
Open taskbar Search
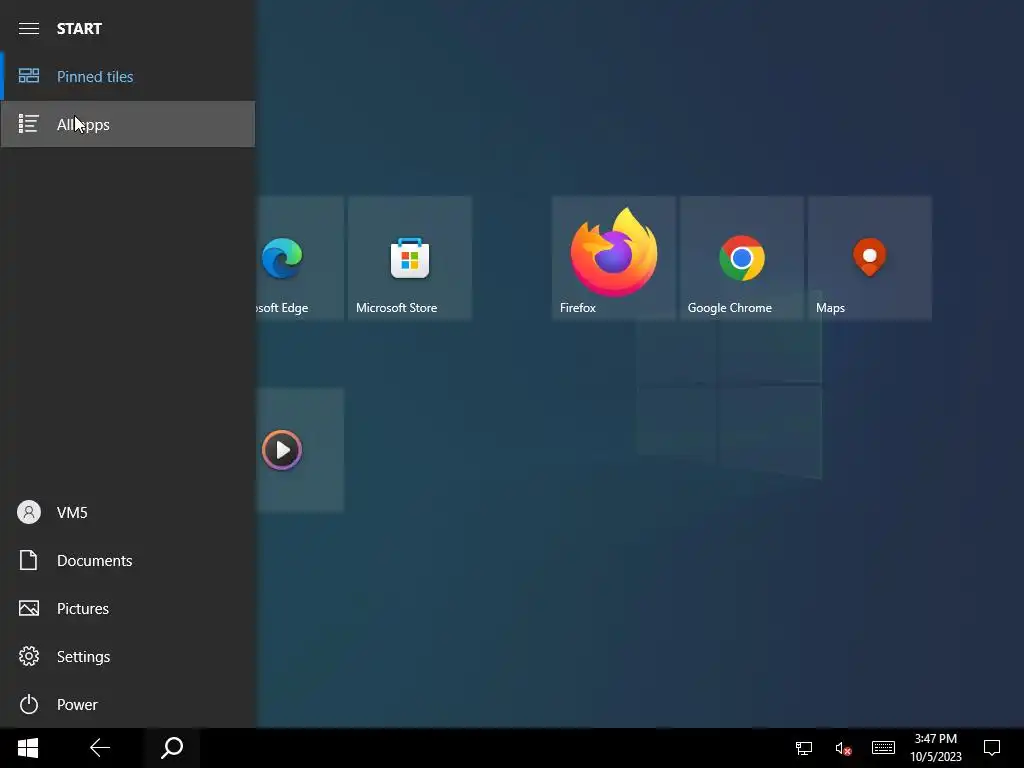click(x=172, y=748)
